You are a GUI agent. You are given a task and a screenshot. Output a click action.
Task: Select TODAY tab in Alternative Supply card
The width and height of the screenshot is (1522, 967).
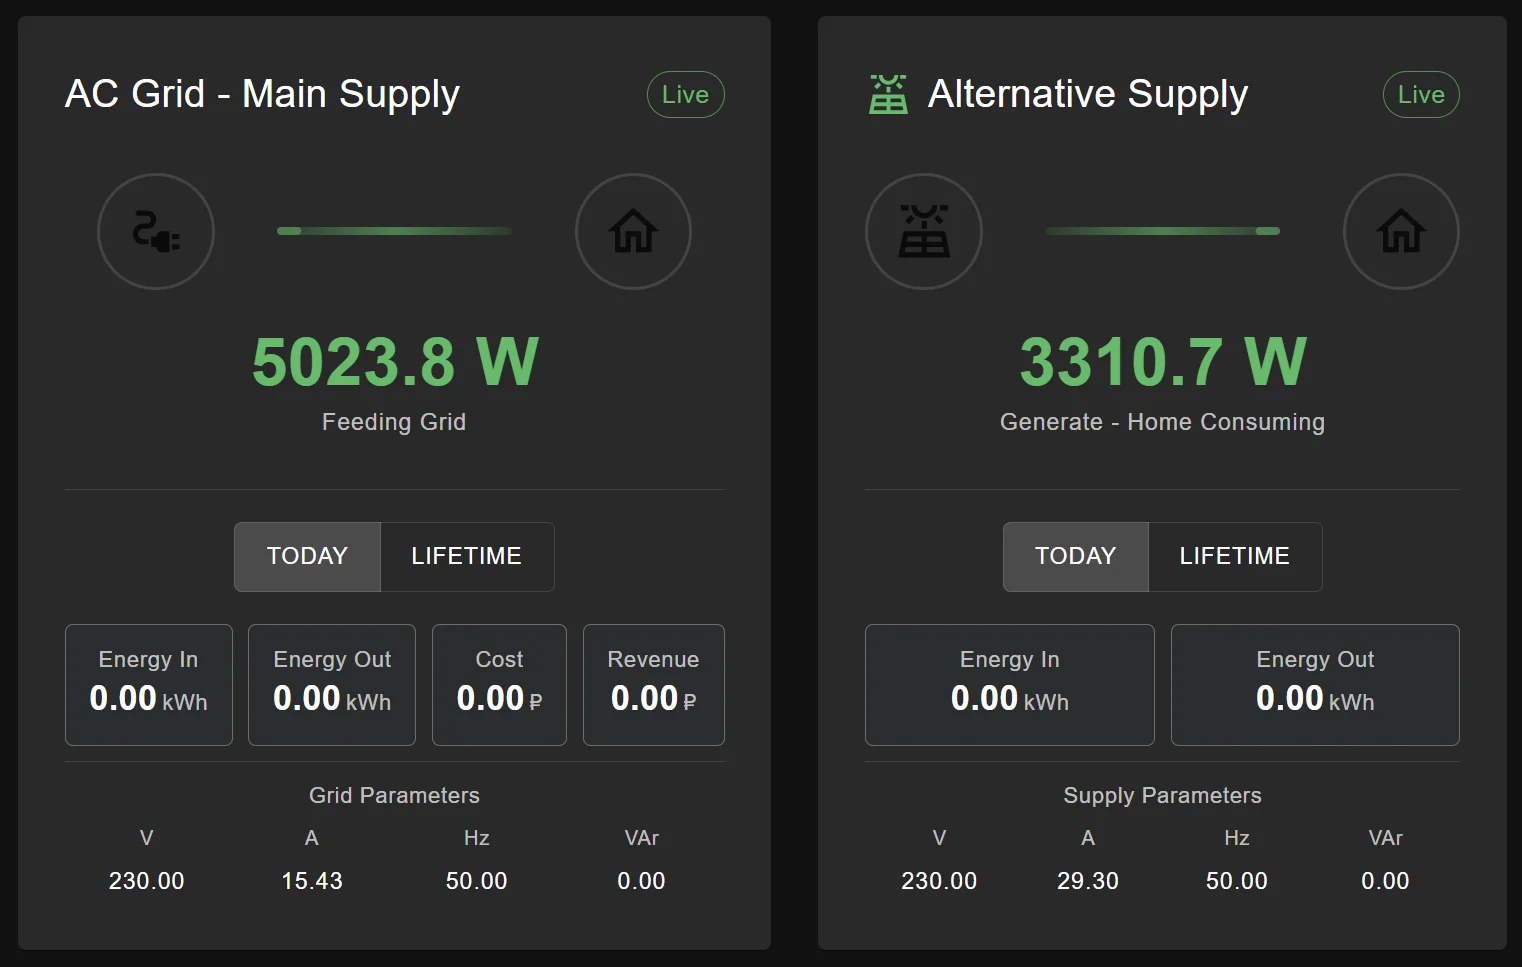1075,557
